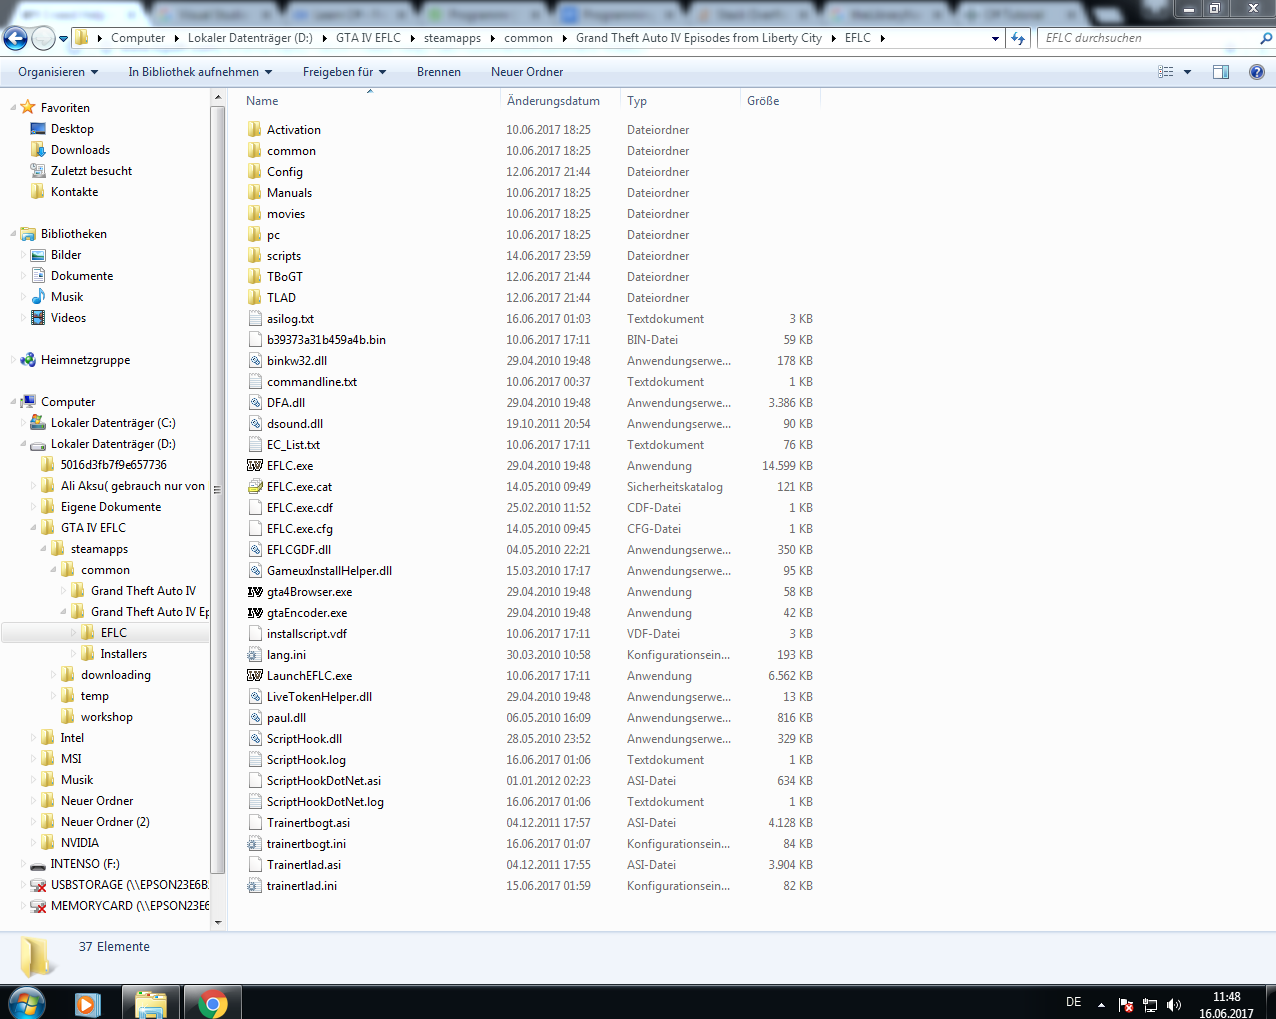Click the EFLC.exe.cat catalog file icon
The width and height of the screenshot is (1276, 1019).
click(x=255, y=487)
